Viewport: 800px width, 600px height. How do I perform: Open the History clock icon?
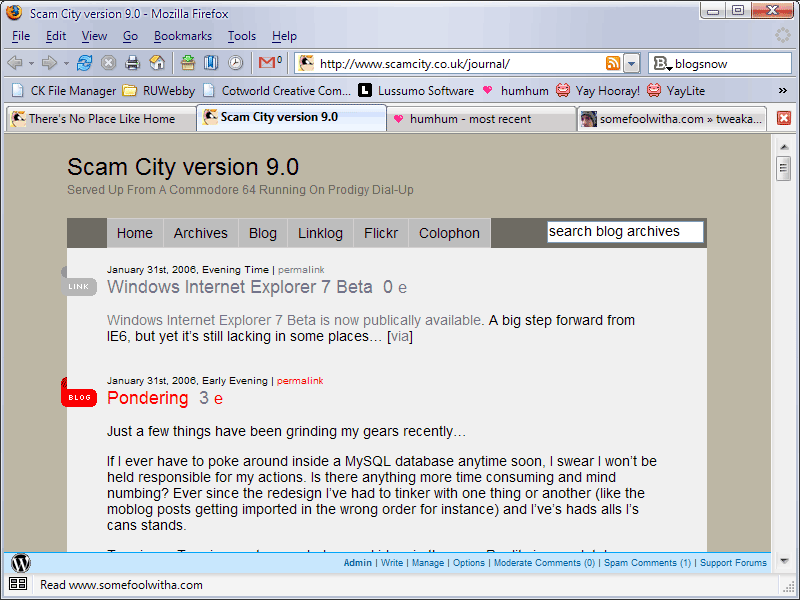coord(235,63)
